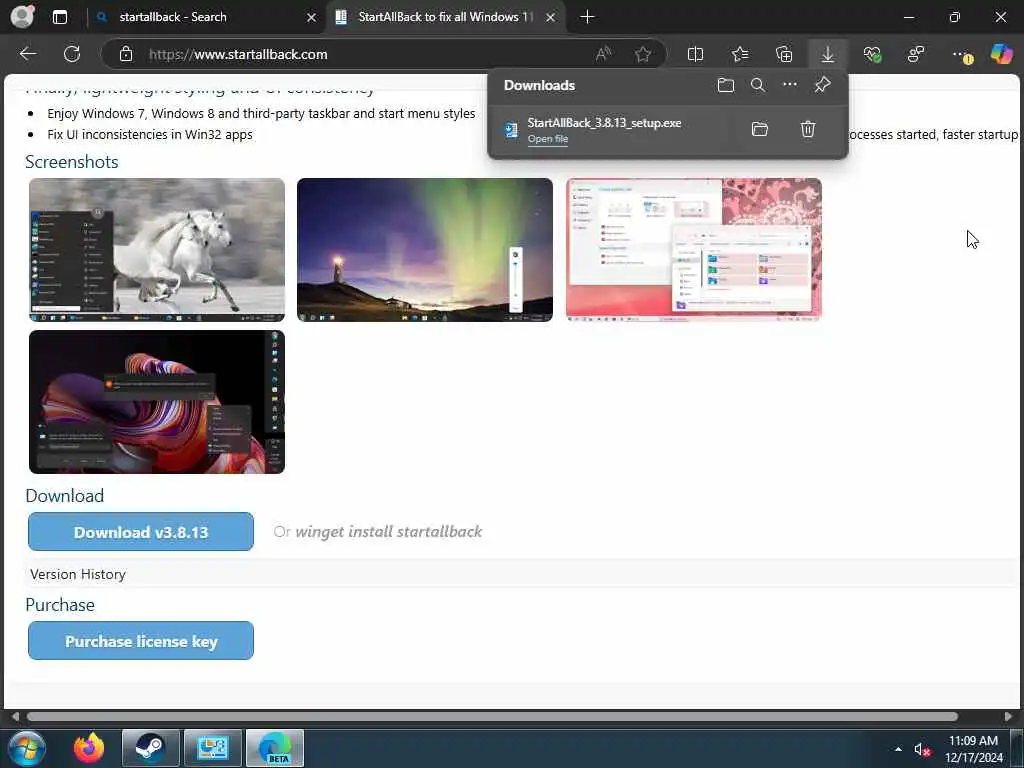
Task: Open Settings and more ellipsis
Action: click(x=961, y=55)
